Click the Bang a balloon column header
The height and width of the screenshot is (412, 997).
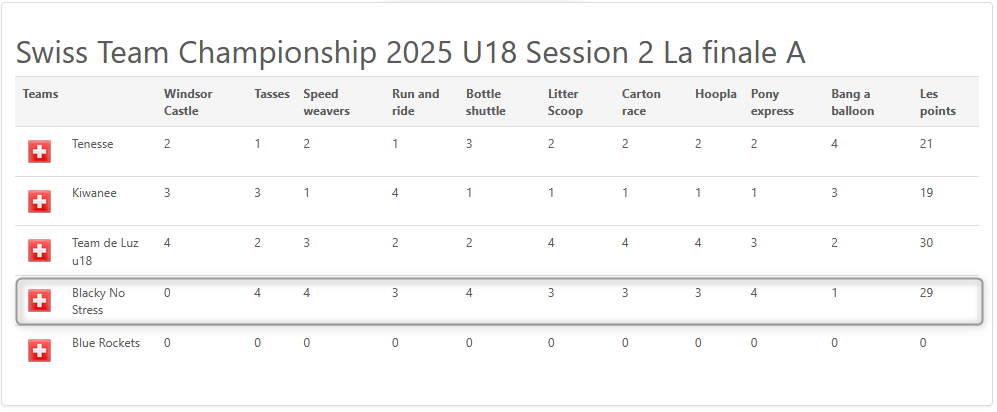pyautogui.click(x=853, y=102)
